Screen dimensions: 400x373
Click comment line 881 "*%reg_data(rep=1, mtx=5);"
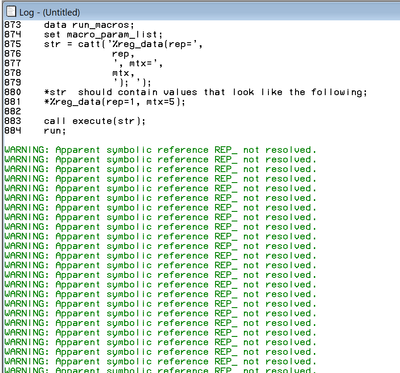click(x=95, y=102)
